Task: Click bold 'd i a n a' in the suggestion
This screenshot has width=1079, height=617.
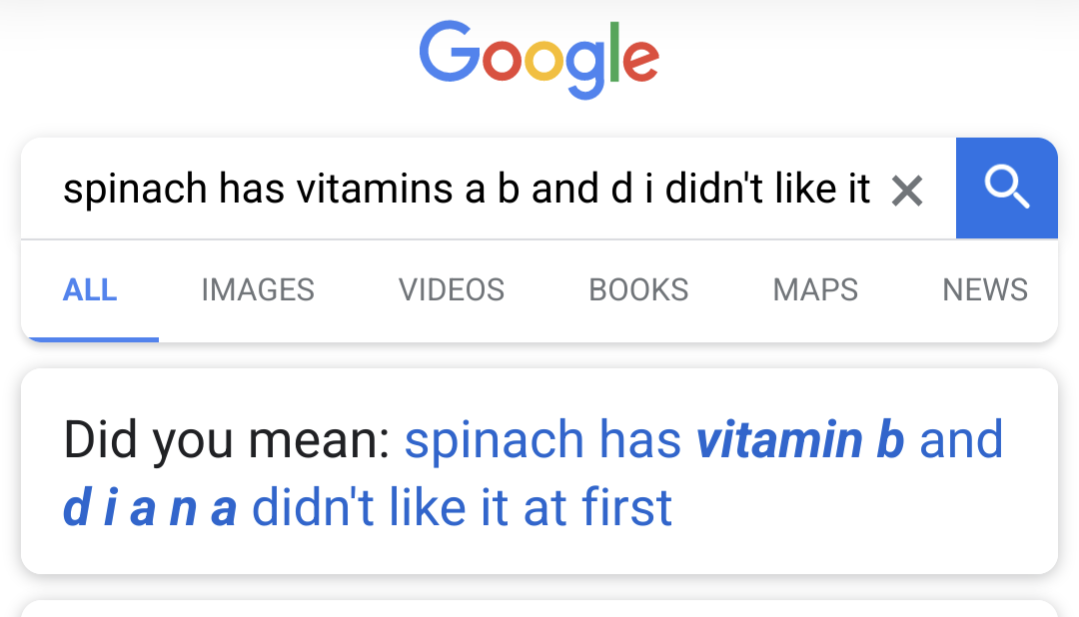Action: pyautogui.click(x=150, y=507)
